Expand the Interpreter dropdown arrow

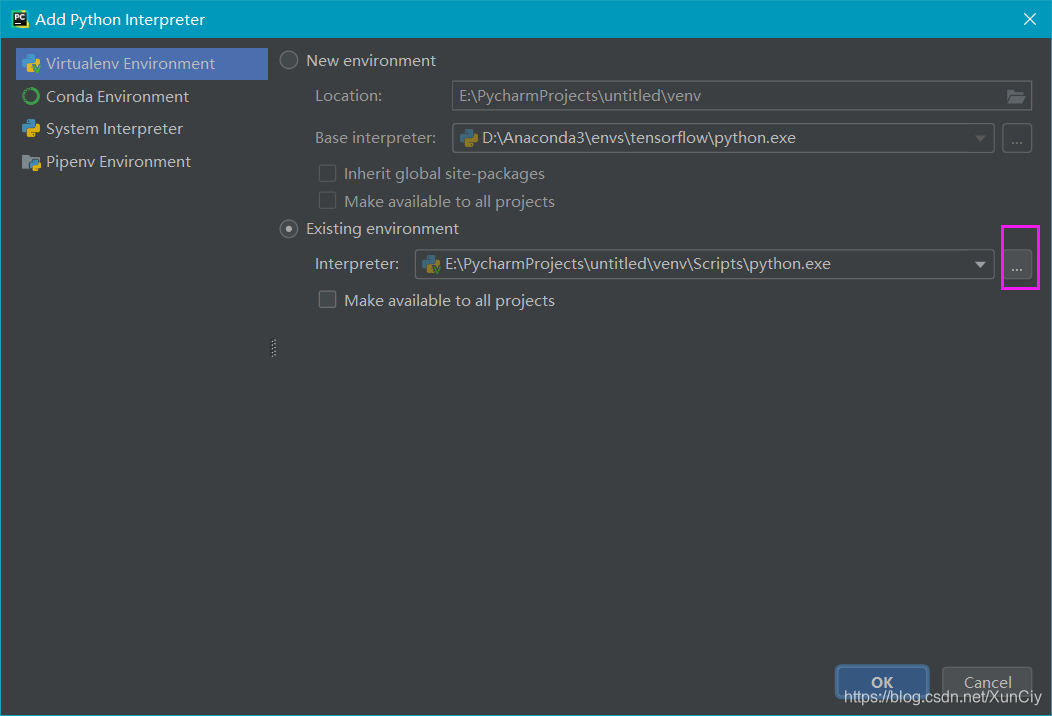tap(980, 264)
